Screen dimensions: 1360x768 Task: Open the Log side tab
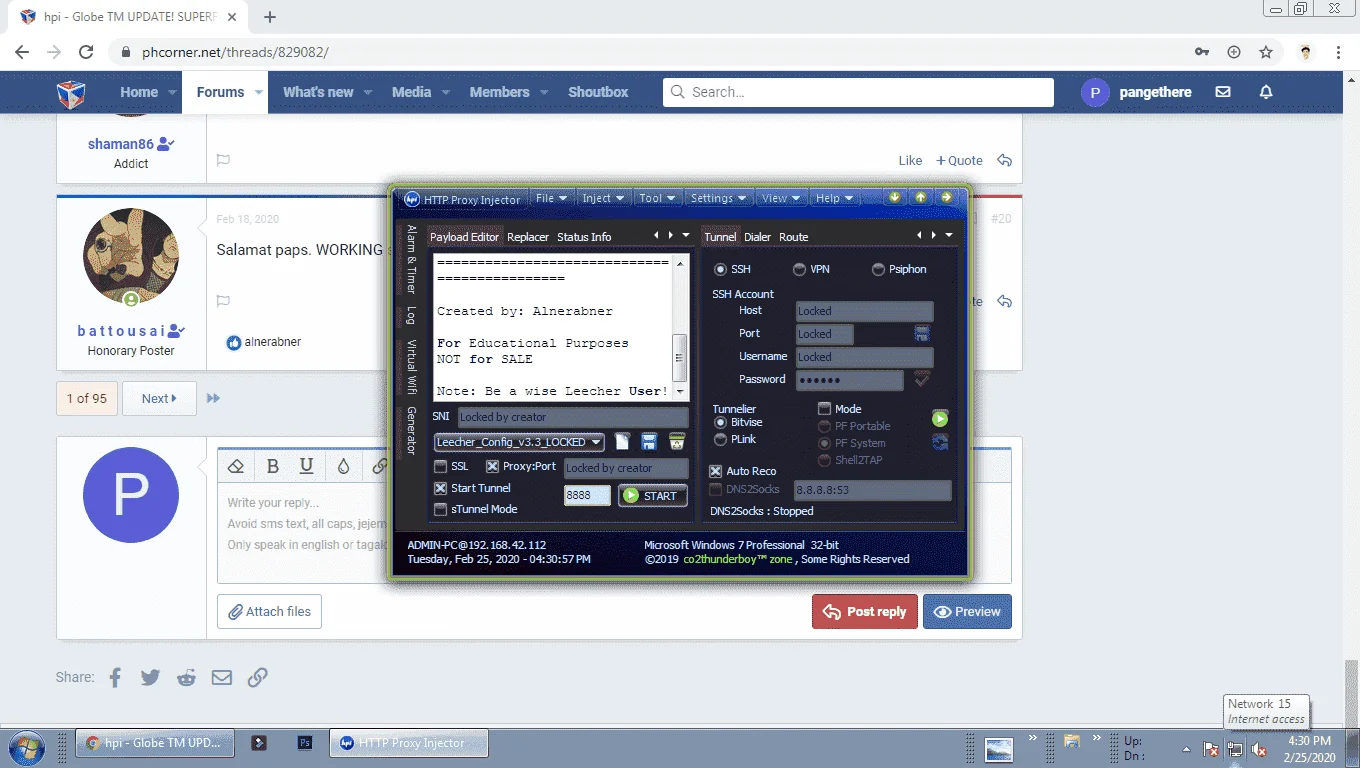[410, 315]
